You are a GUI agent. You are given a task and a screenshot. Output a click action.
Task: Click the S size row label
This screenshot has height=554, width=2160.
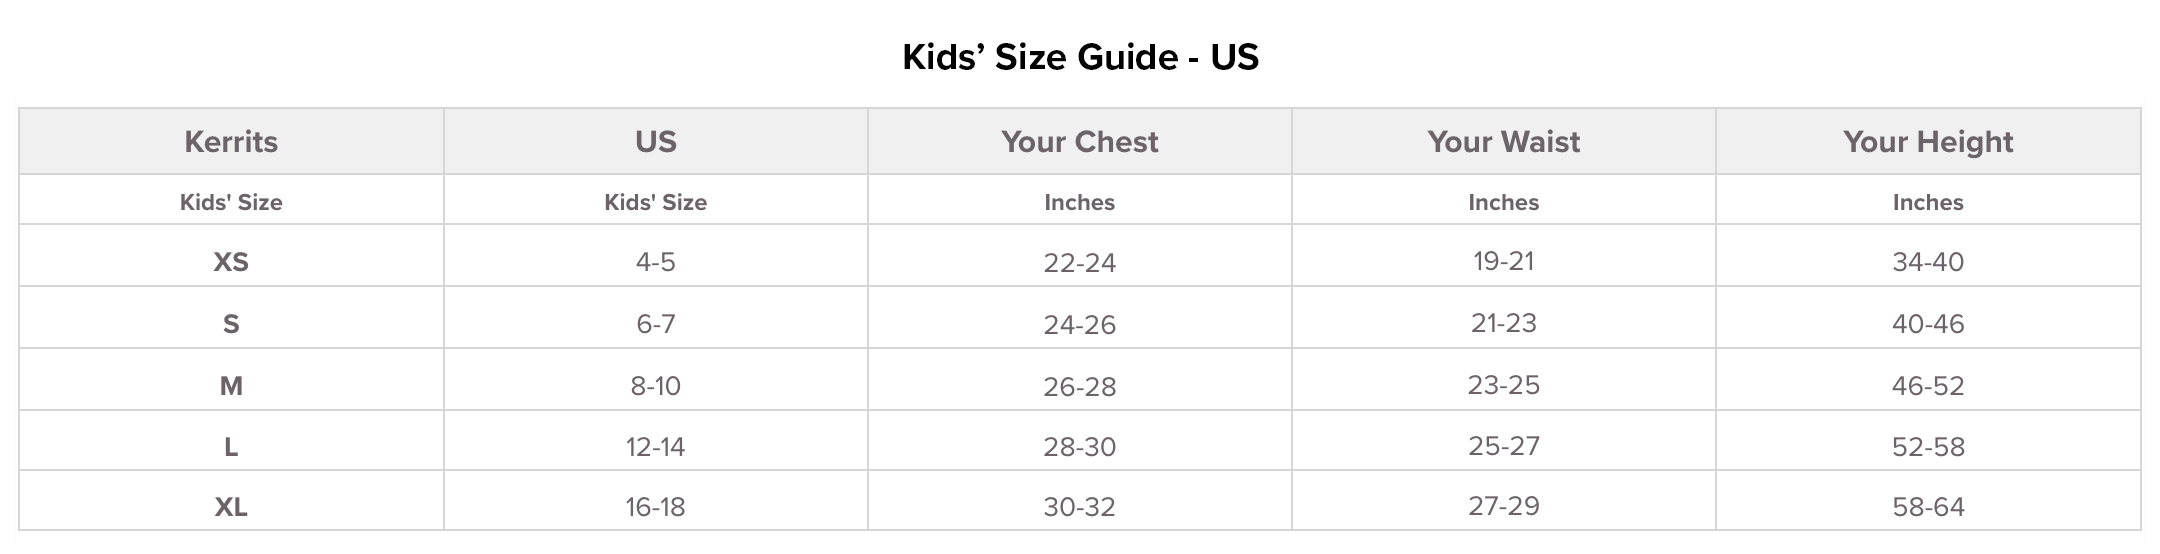pos(231,324)
